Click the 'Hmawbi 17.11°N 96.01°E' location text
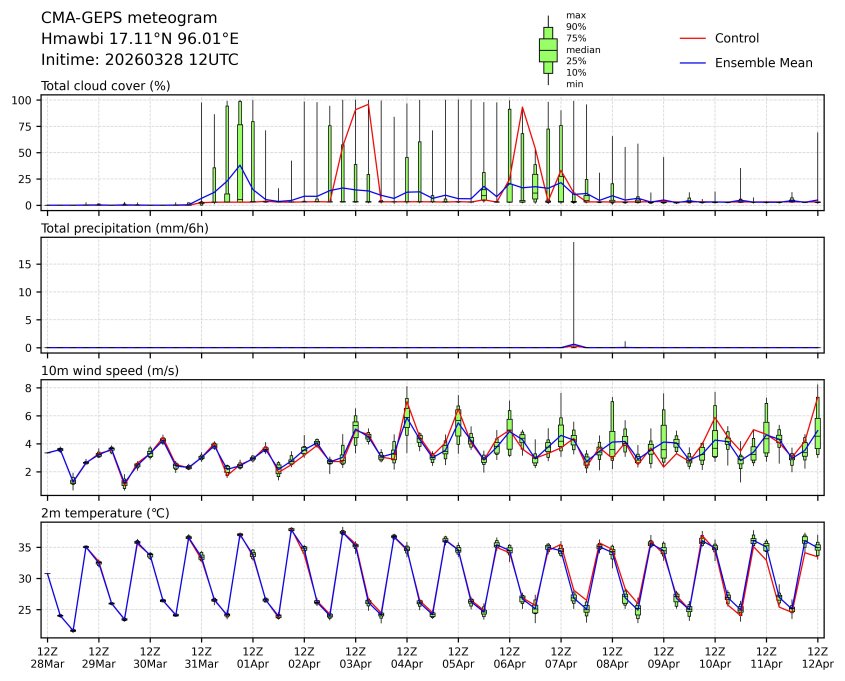Viewport: 845px width, 681px height. [139, 39]
